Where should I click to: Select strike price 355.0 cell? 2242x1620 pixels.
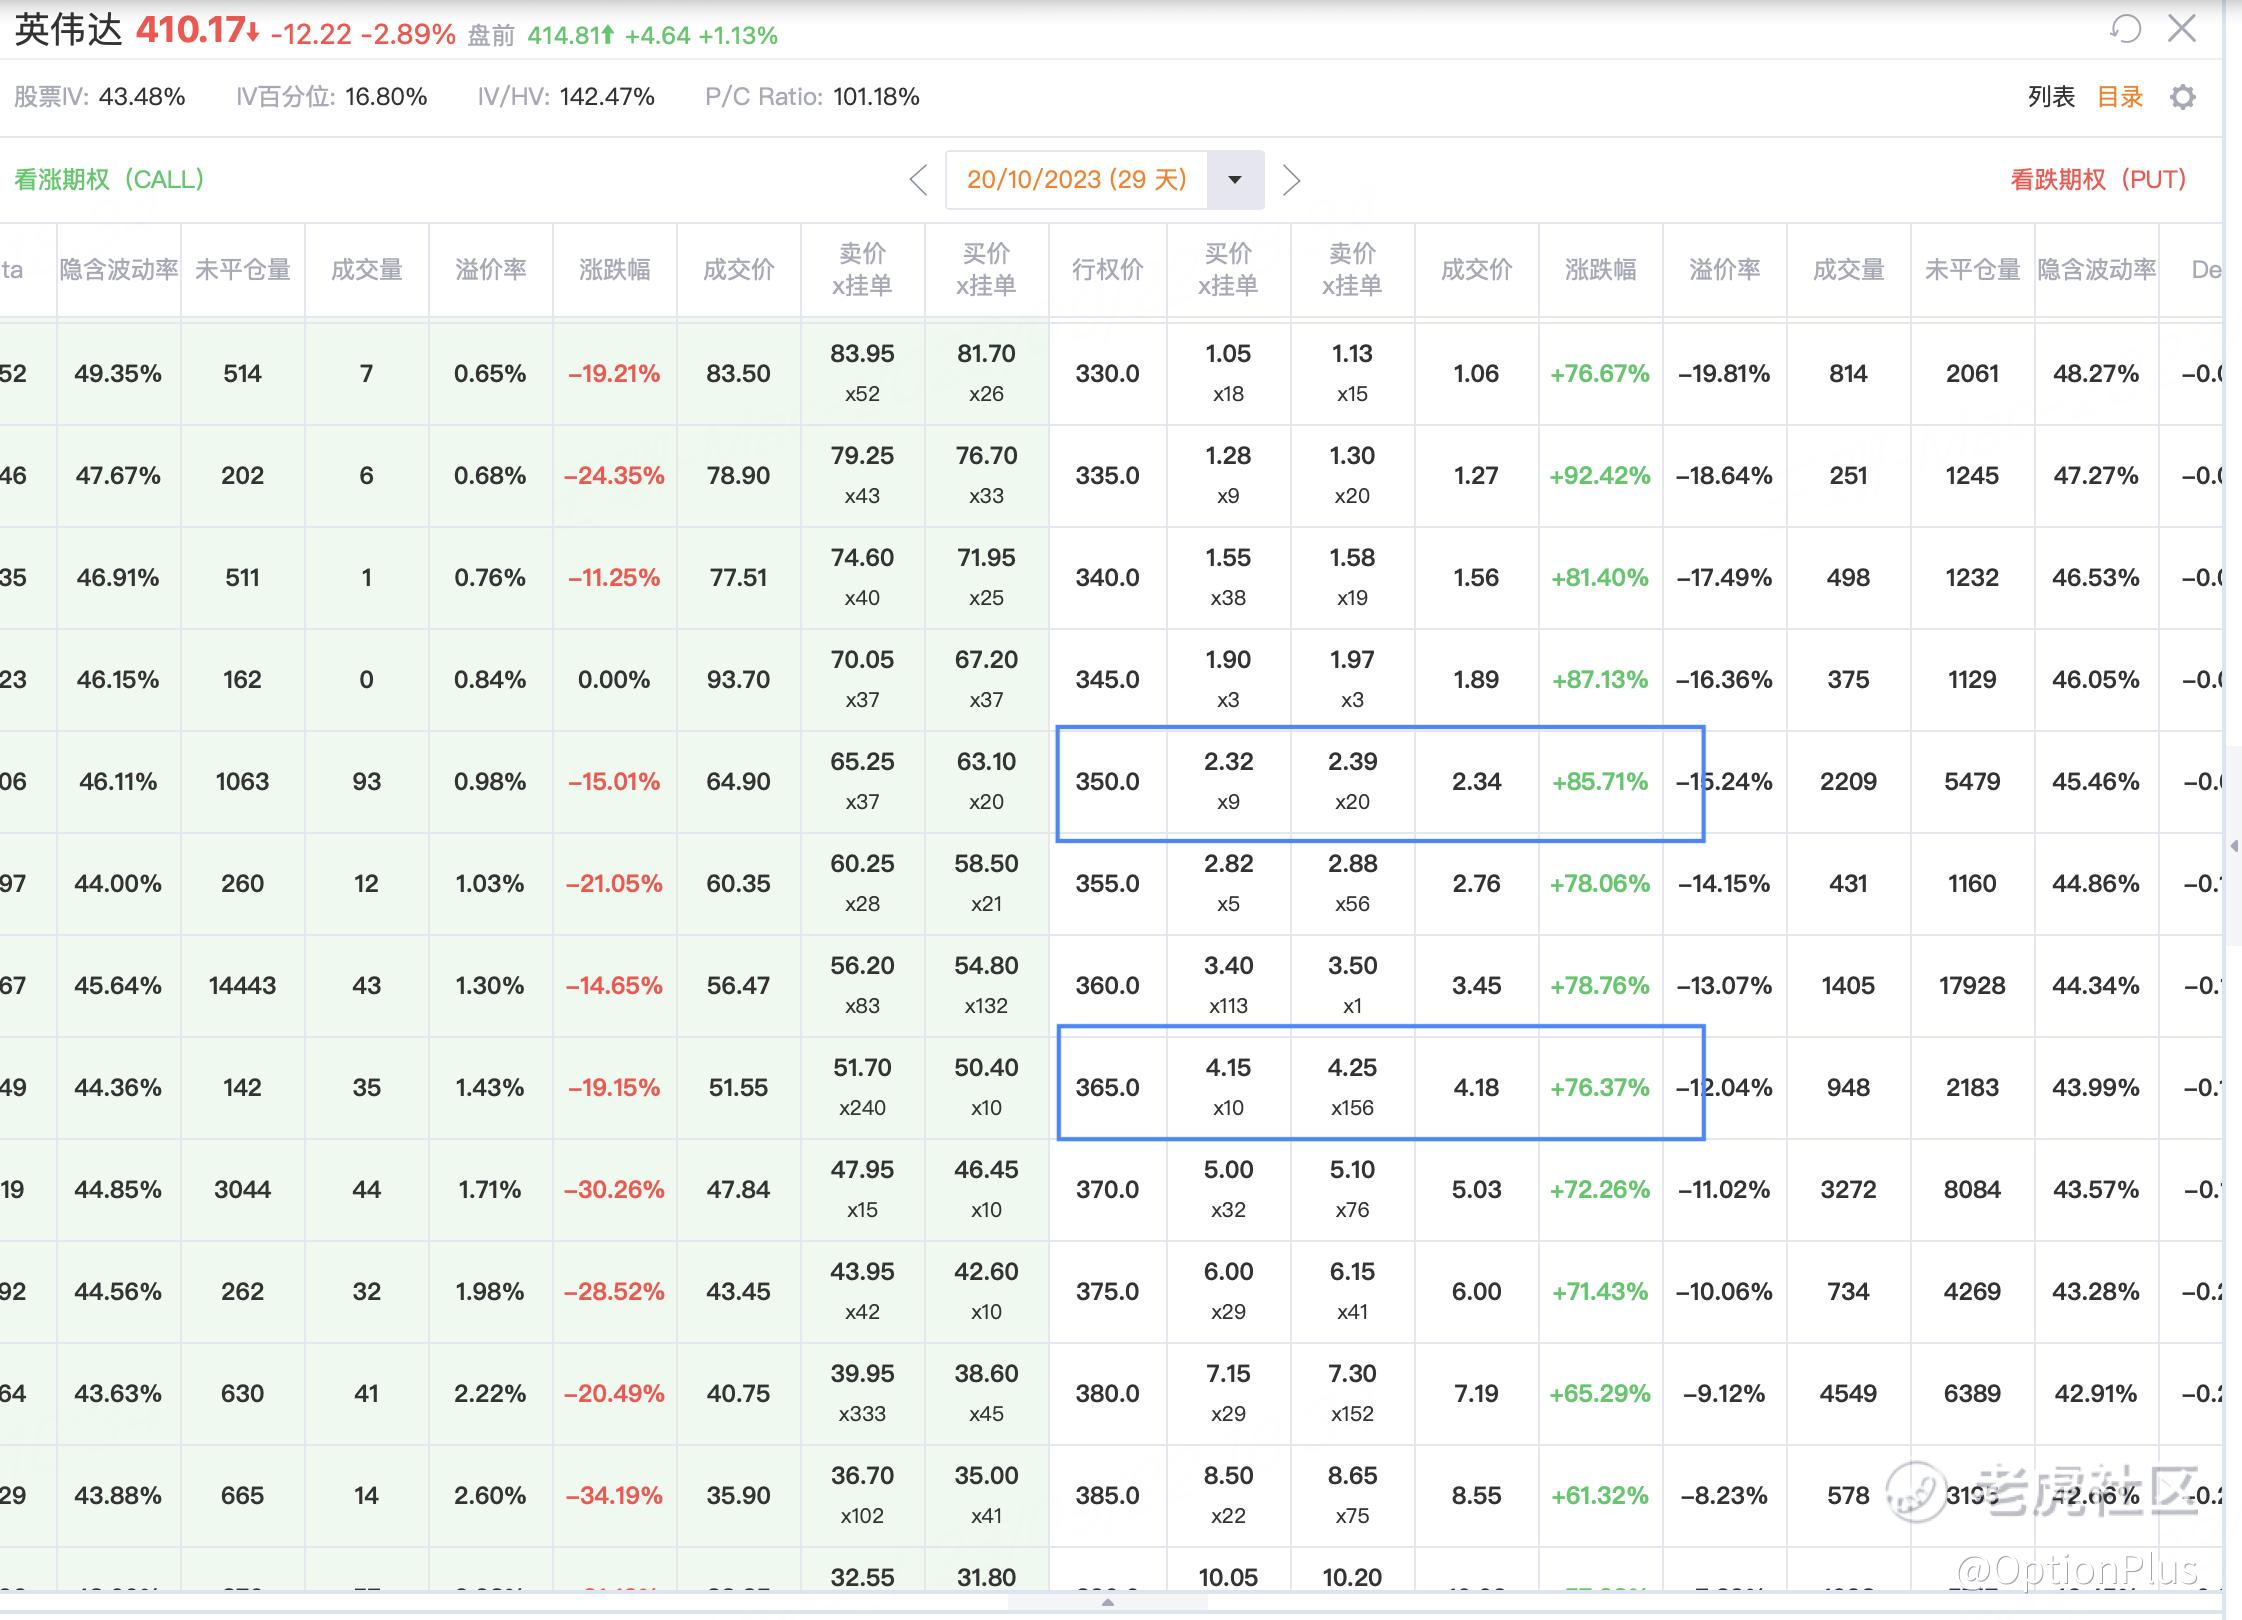1107,884
